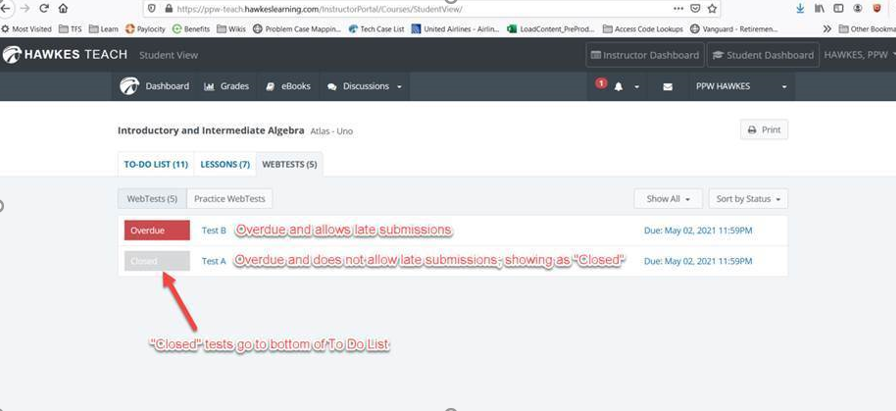Screen dimensions: 896x411
Task: Open the Library icon in toolbar
Action: click(819, 9)
